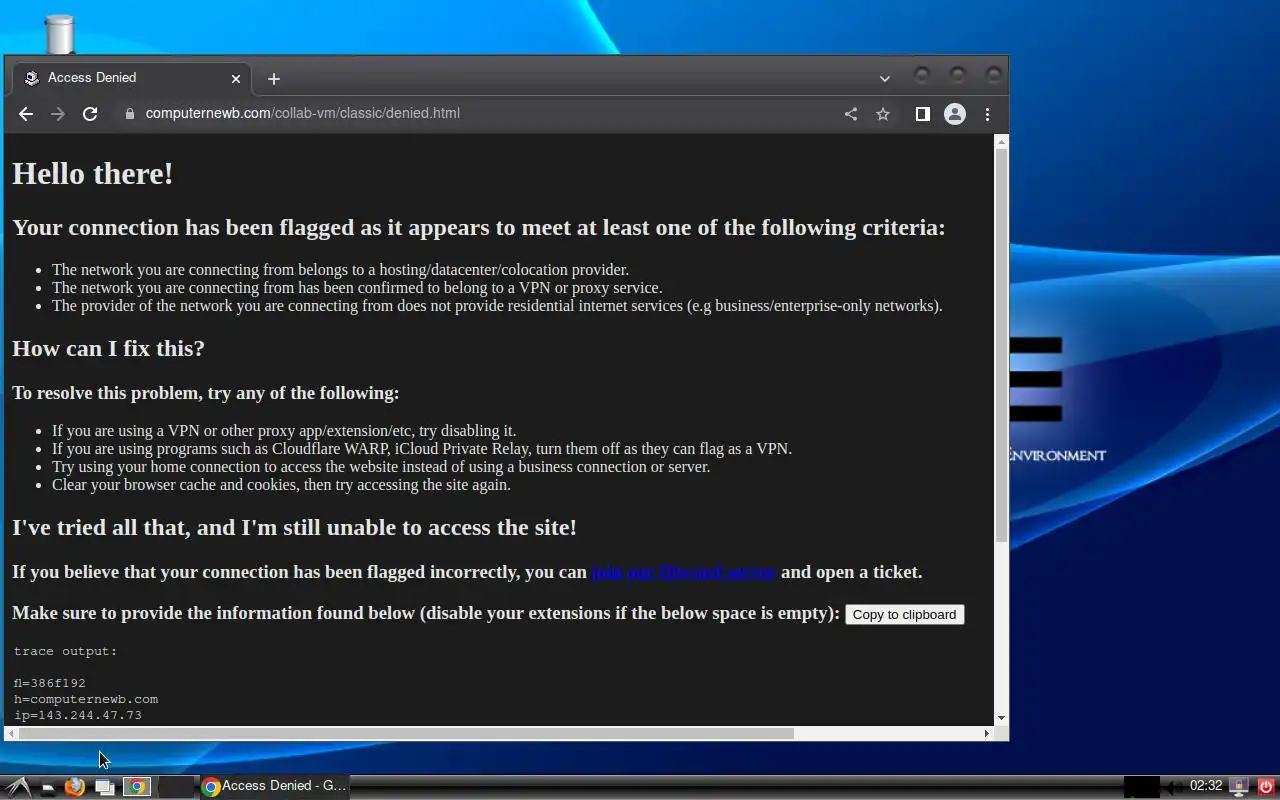Click the 'fl=386f192' trace line
Image resolution: width=1280 pixels, height=800 pixels.
[x=50, y=684]
